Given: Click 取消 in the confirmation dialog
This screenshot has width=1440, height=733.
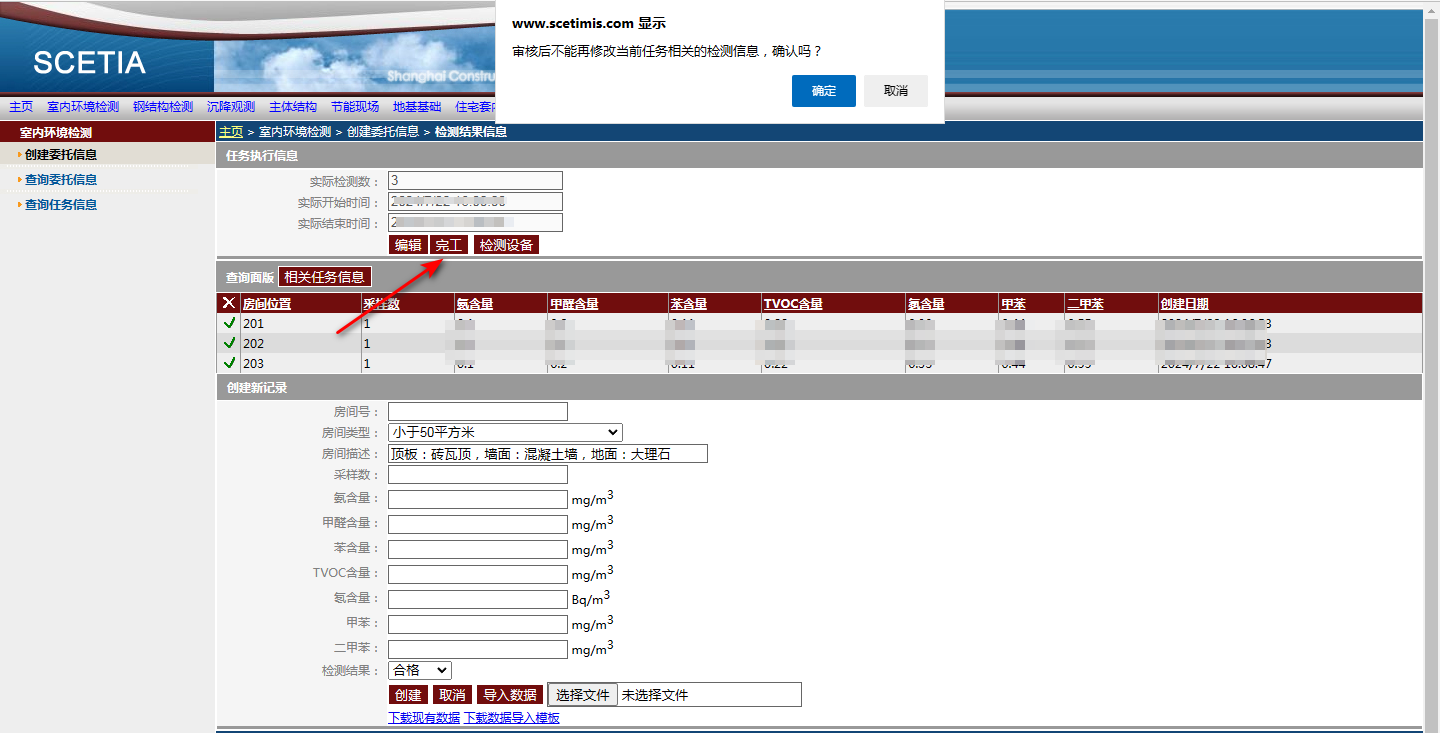Looking at the screenshot, I should pyautogui.click(x=895, y=91).
